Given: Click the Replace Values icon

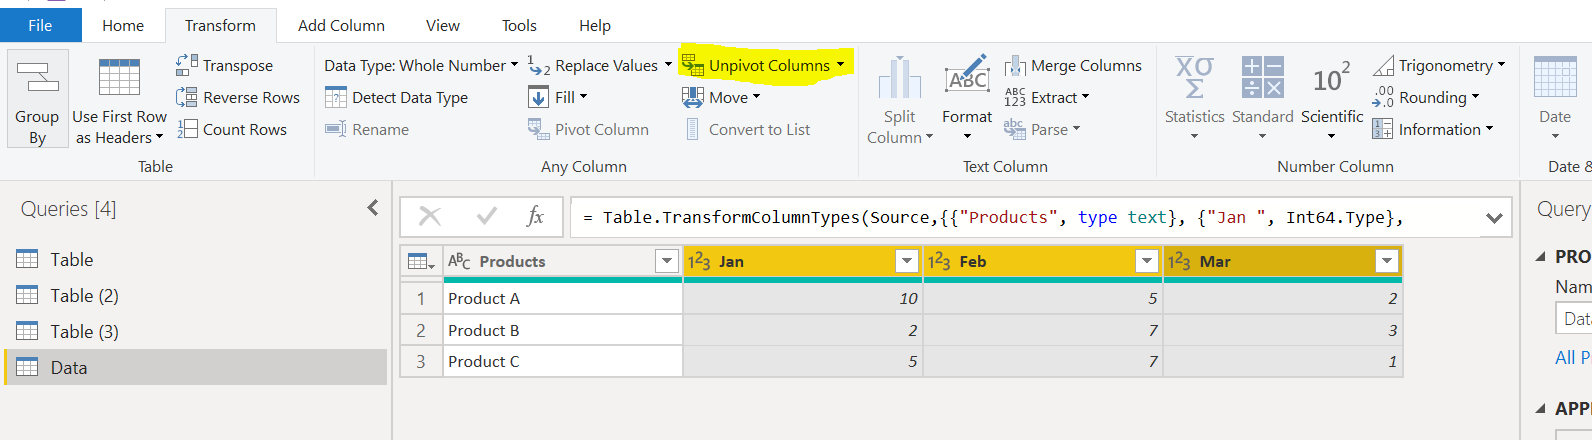Looking at the screenshot, I should coord(539,65).
